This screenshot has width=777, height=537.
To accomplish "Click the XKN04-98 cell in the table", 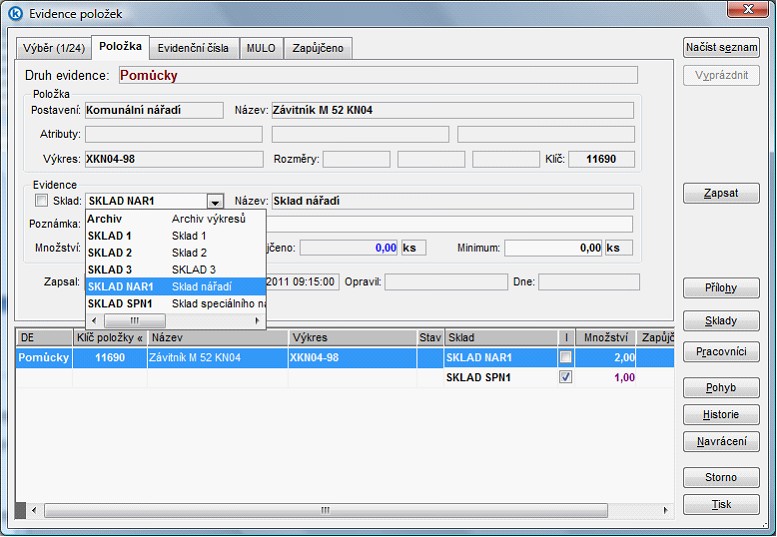I will pyautogui.click(x=353, y=357).
